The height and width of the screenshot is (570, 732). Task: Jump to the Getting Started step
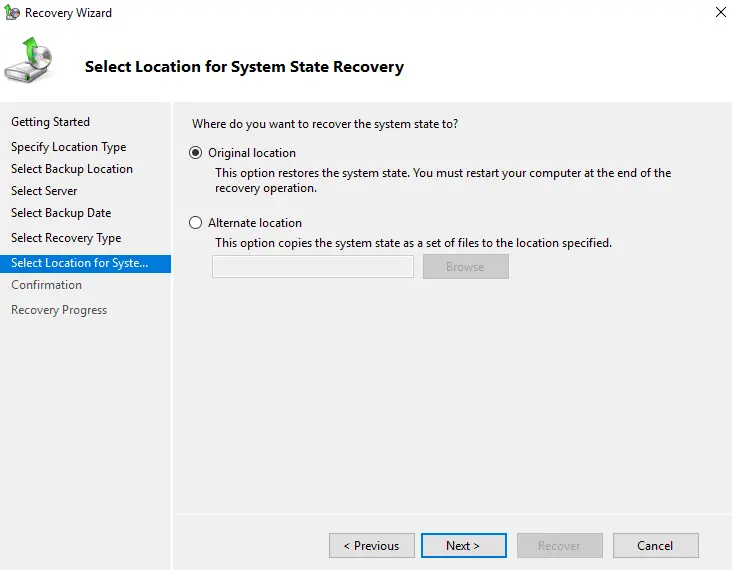[50, 122]
